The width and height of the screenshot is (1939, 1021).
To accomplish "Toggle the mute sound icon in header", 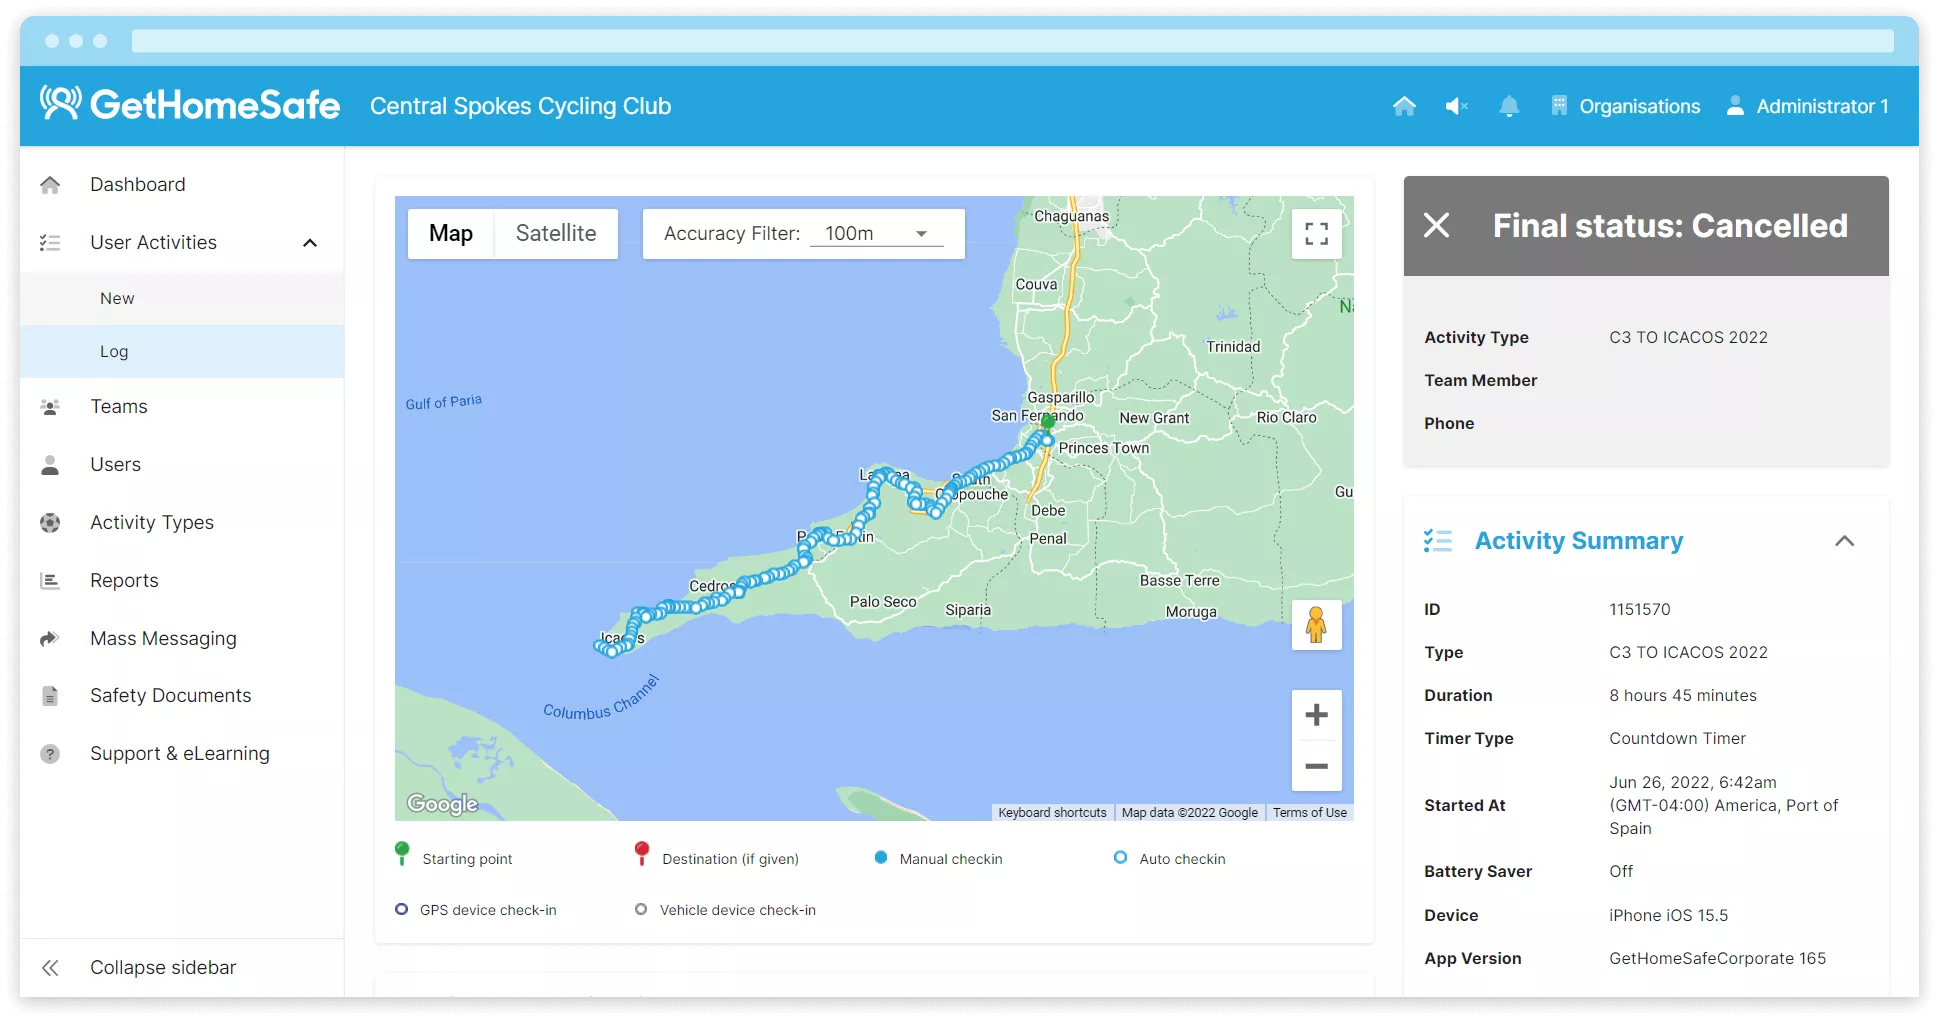I will 1456,106.
